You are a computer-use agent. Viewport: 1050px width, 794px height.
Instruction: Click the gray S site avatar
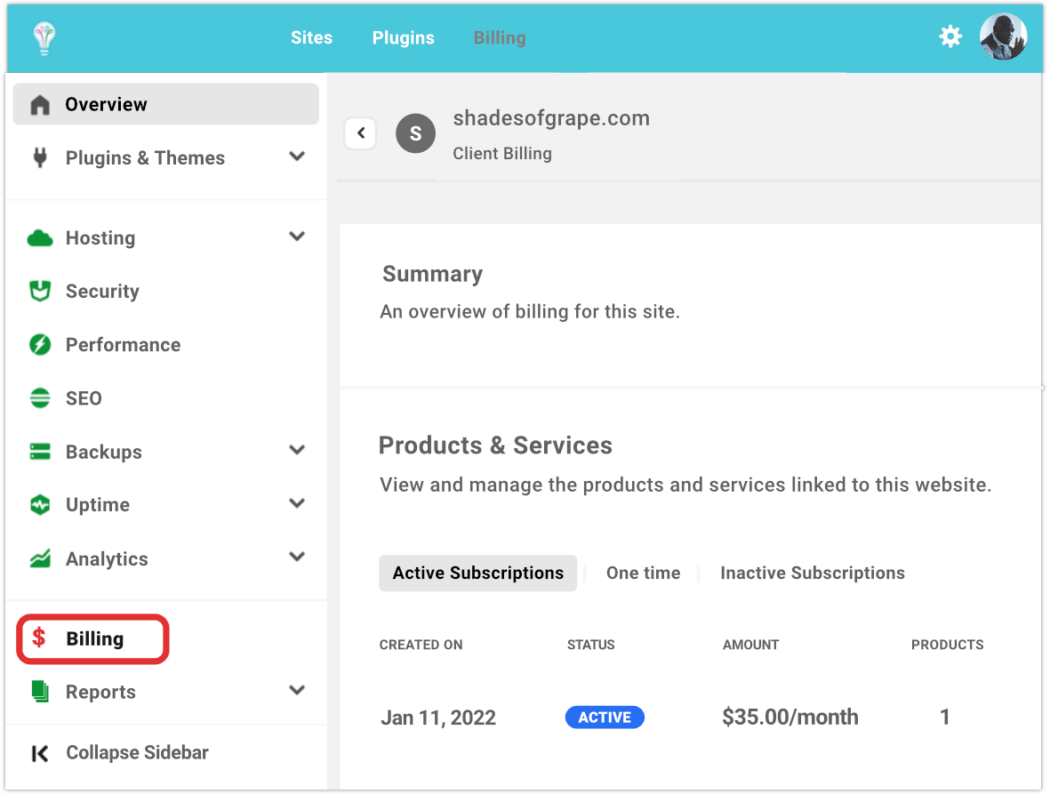click(x=415, y=133)
